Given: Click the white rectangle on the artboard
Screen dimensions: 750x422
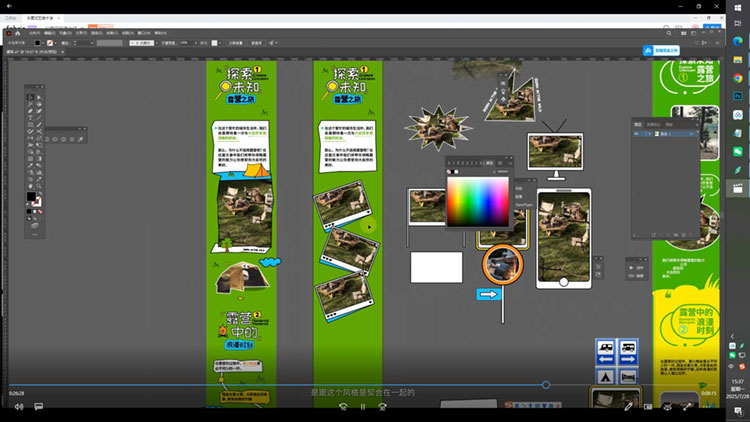Looking at the screenshot, I should (436, 267).
